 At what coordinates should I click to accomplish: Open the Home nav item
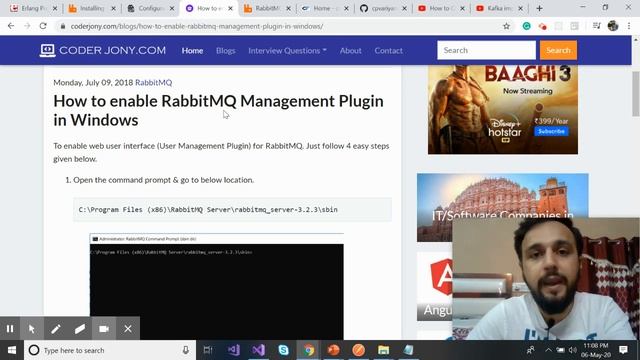tap(192, 51)
